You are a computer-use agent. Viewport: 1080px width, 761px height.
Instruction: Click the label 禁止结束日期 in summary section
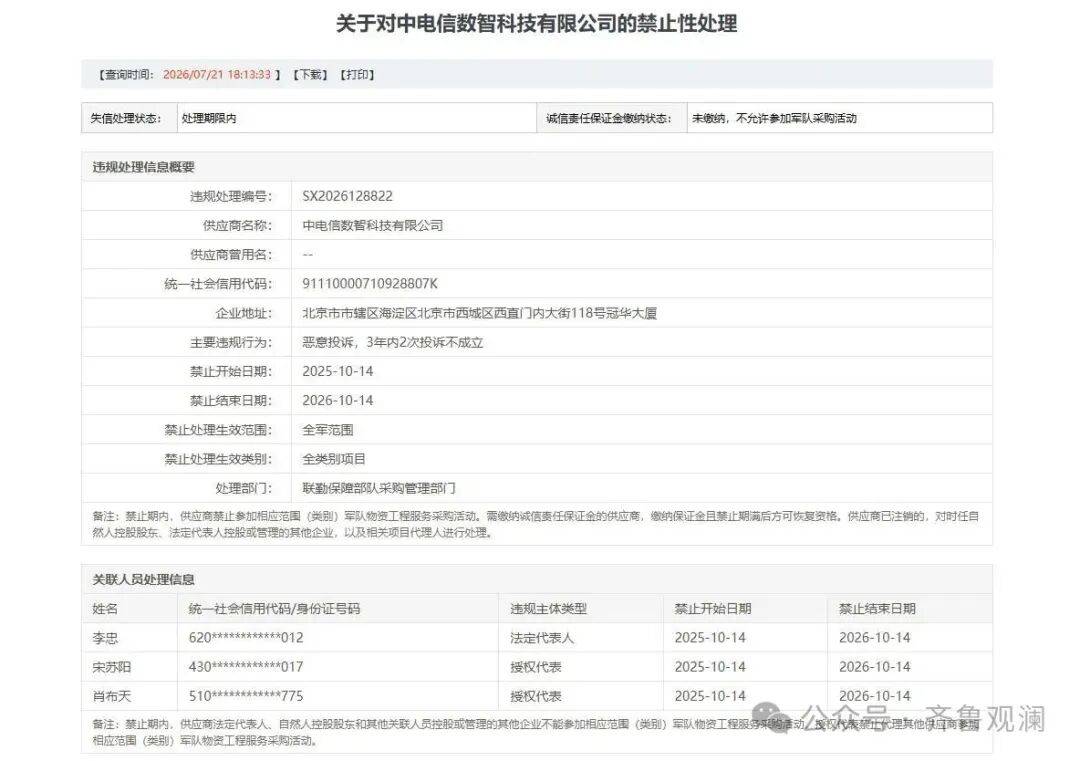point(231,400)
